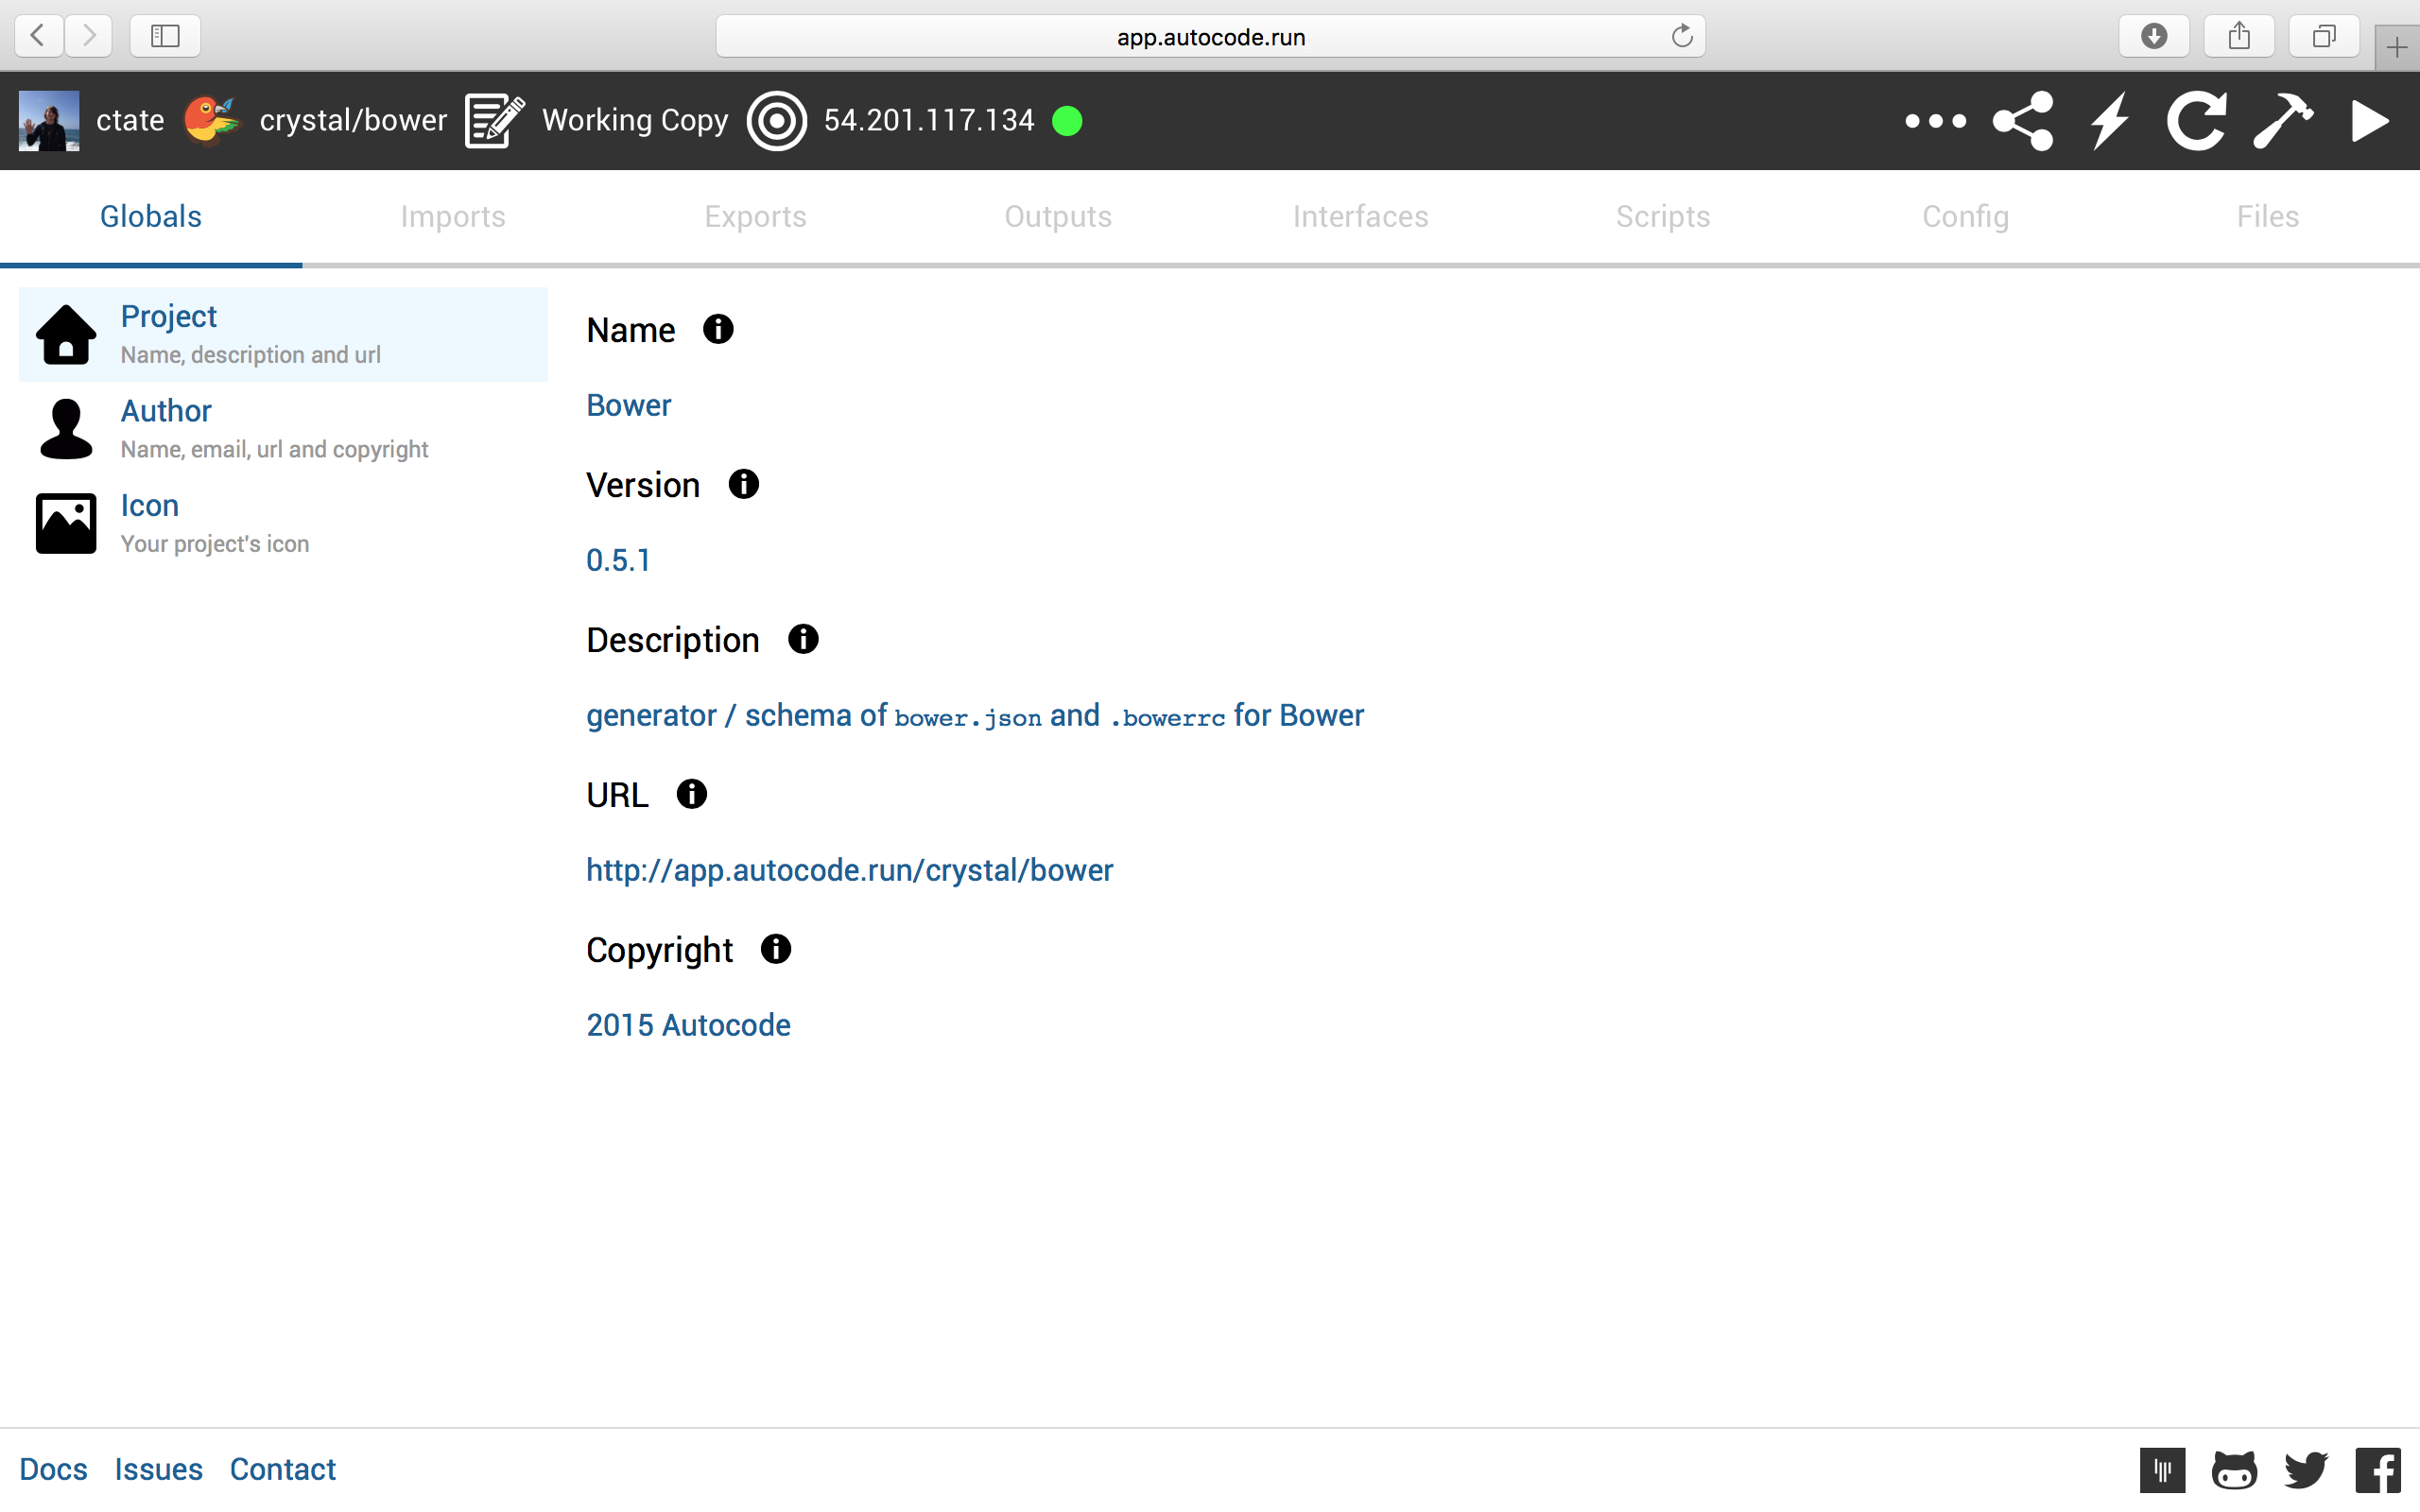Select Icon section in sidebar
This screenshot has height=1512, width=2420.
150,506
